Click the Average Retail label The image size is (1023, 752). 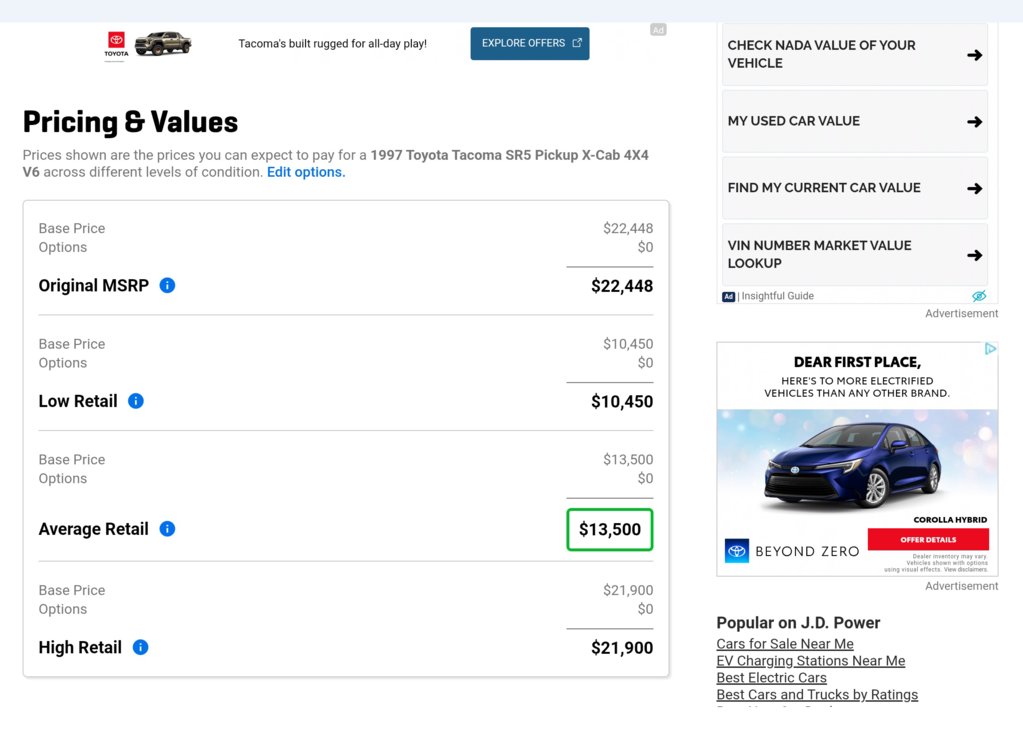tap(93, 529)
